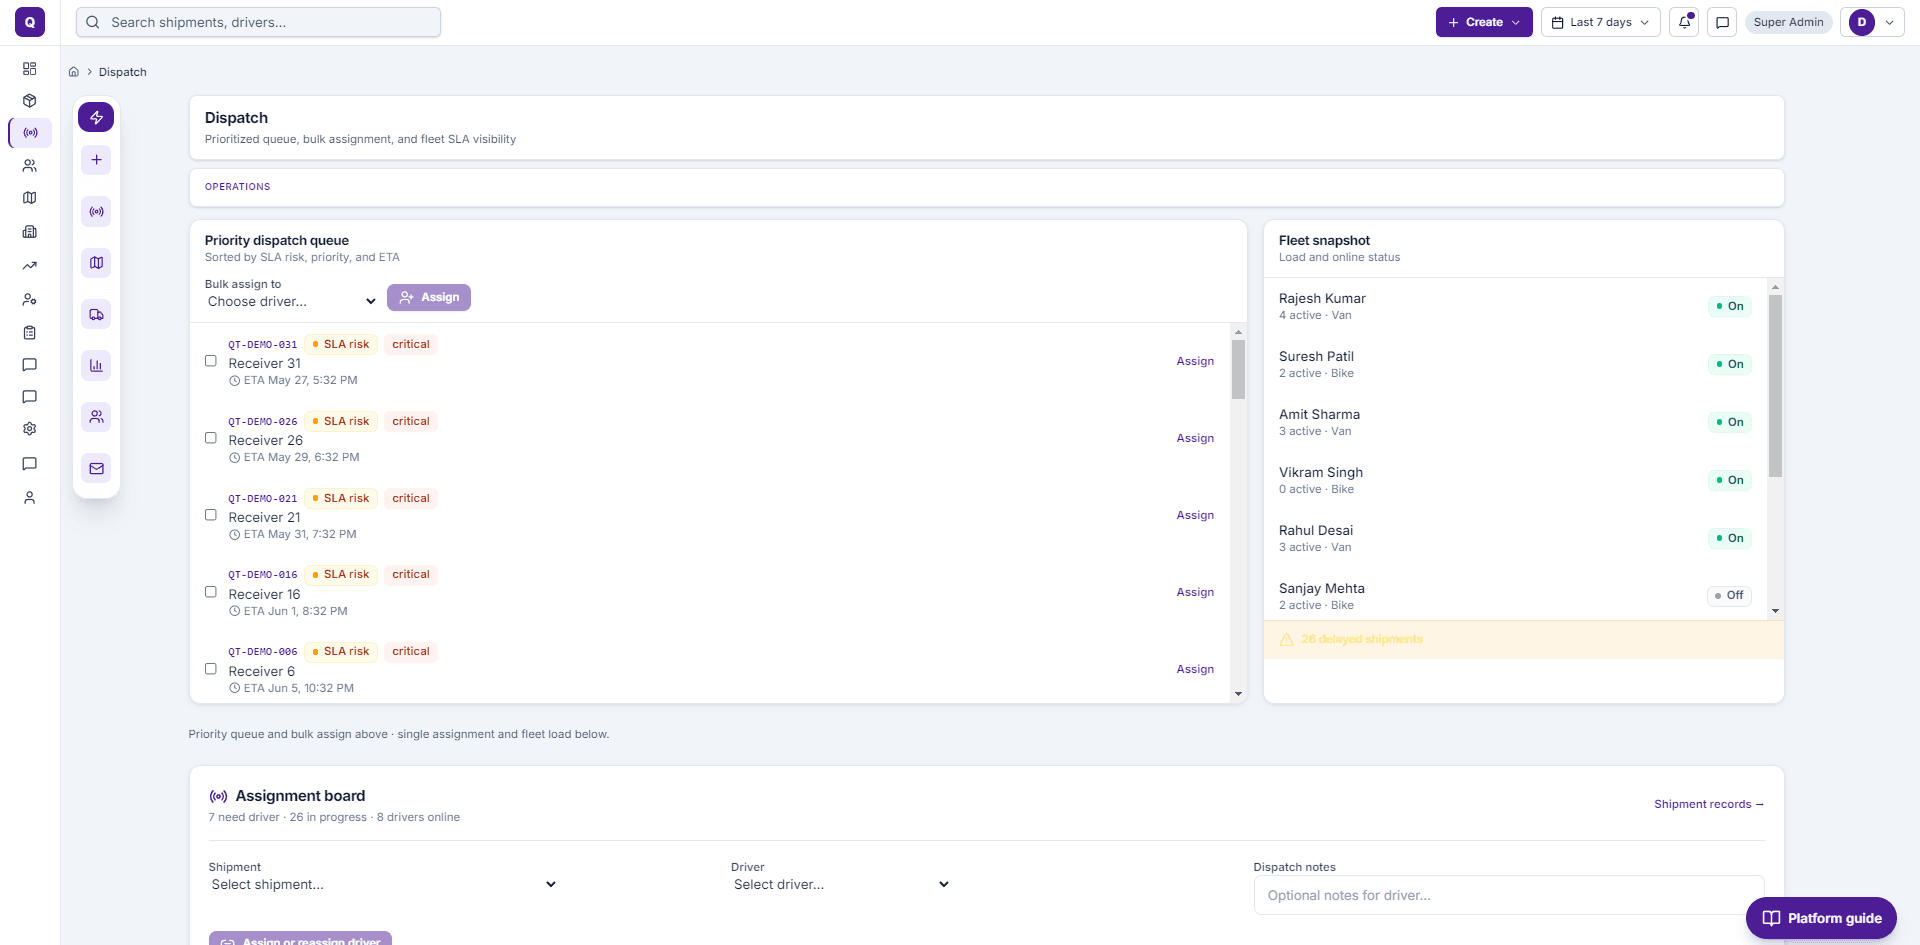Screen dimensions: 1920x945
Task: Click the mail envelope icon in quick actions panel
Action: point(96,468)
